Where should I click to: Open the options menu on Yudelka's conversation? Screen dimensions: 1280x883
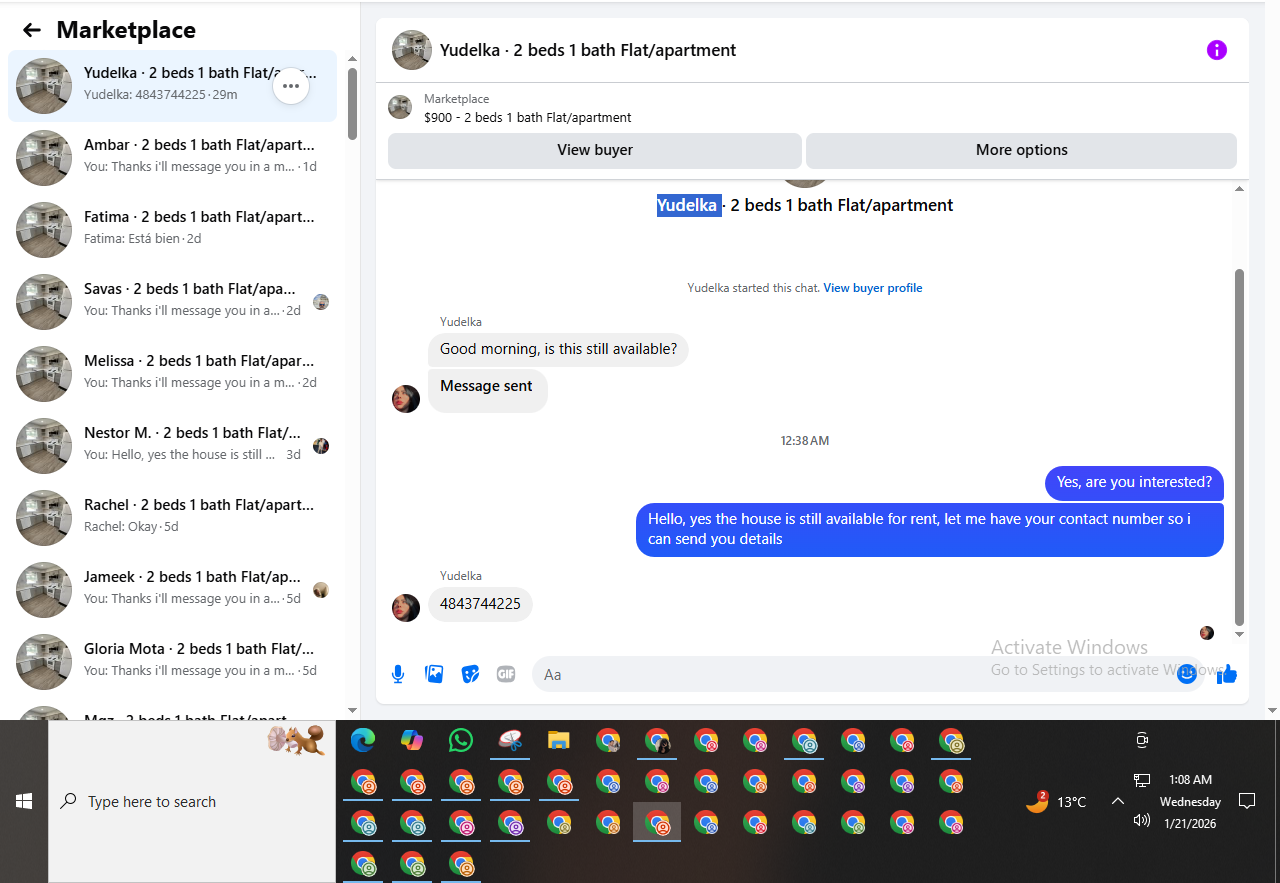(291, 86)
